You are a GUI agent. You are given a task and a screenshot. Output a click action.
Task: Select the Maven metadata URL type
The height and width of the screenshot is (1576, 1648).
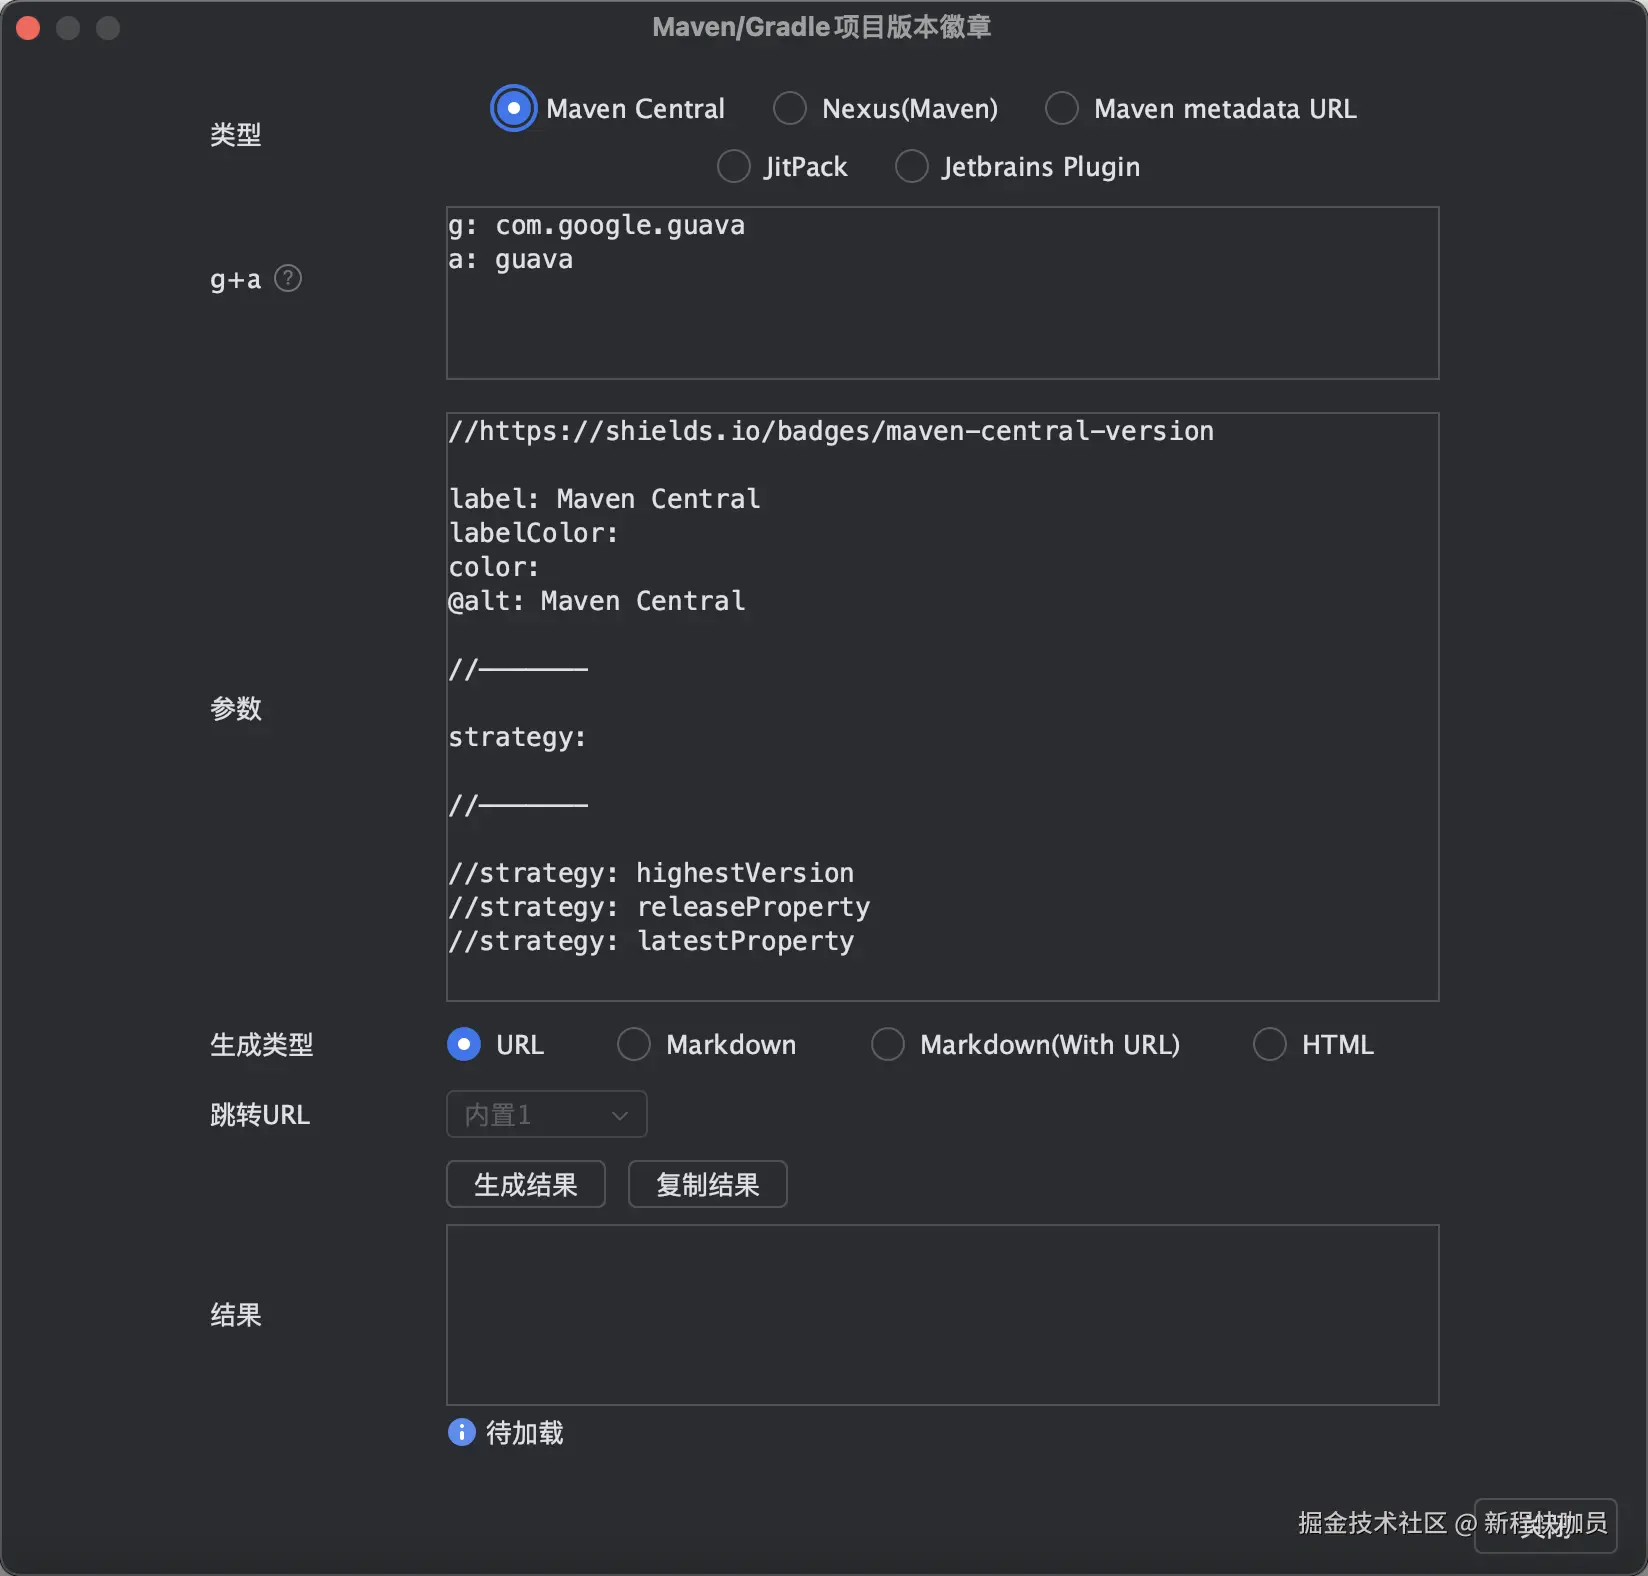1062,108
